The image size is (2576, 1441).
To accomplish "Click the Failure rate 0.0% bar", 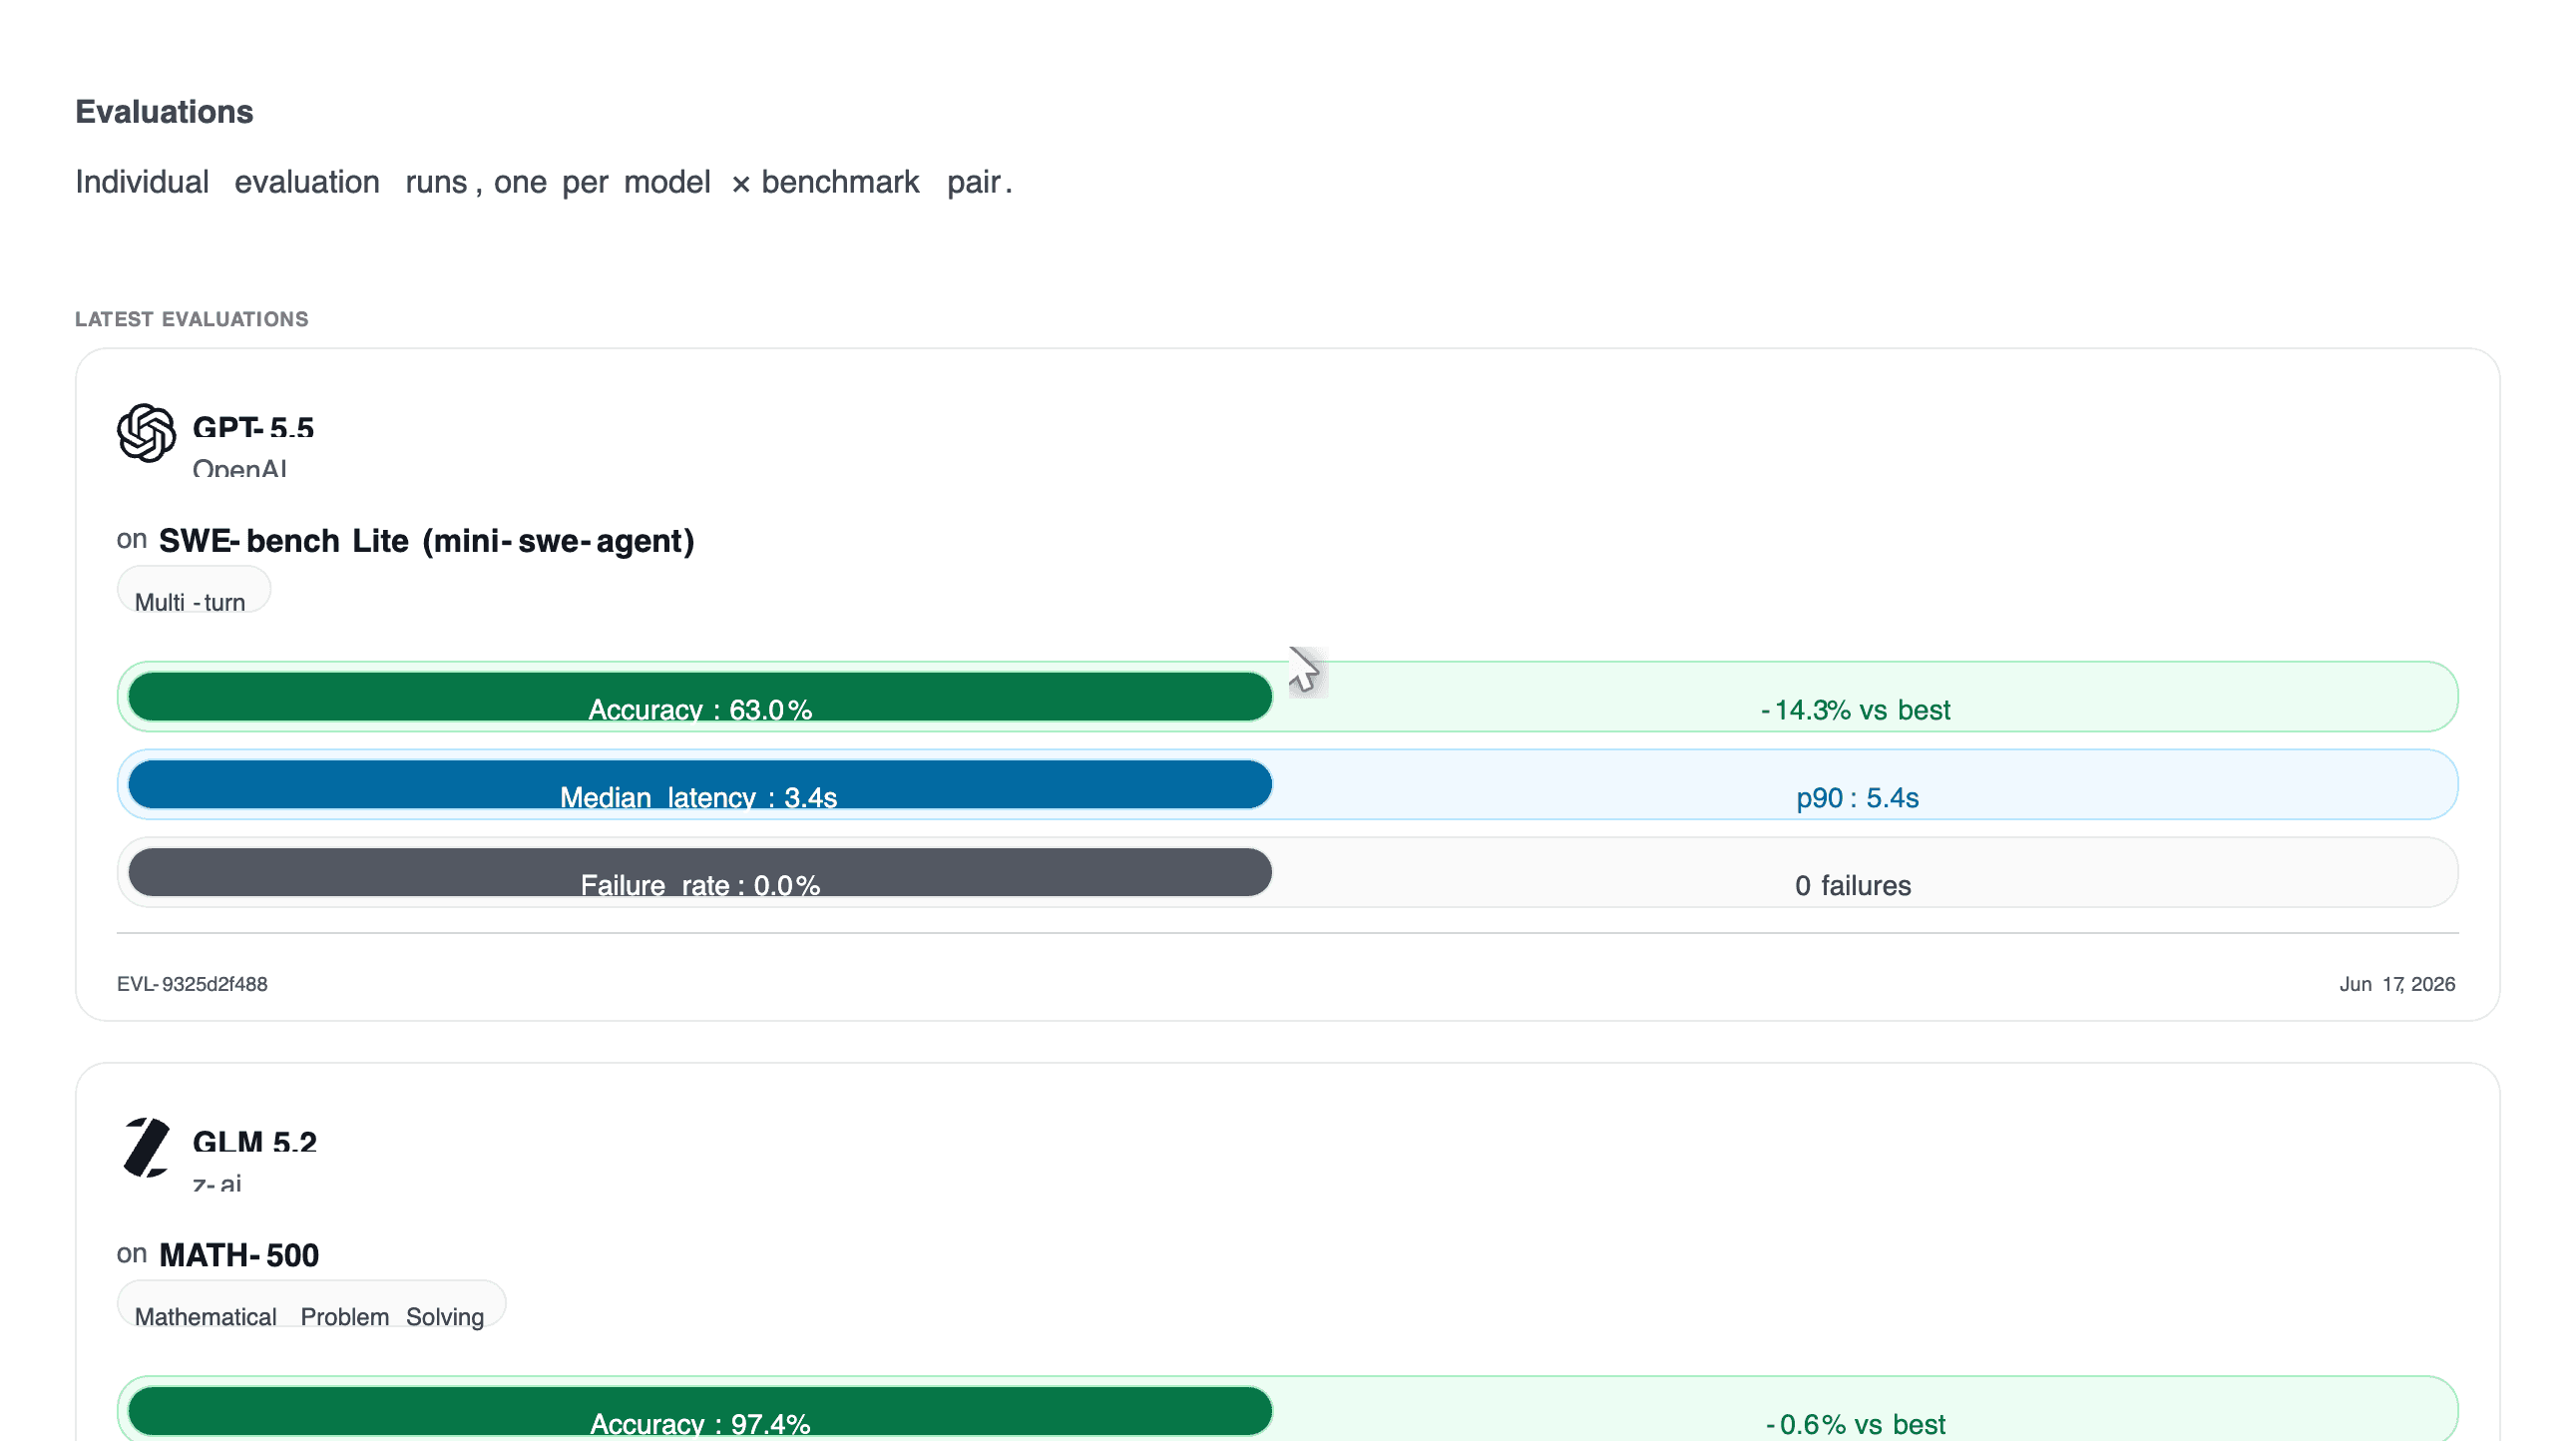I will pos(700,873).
